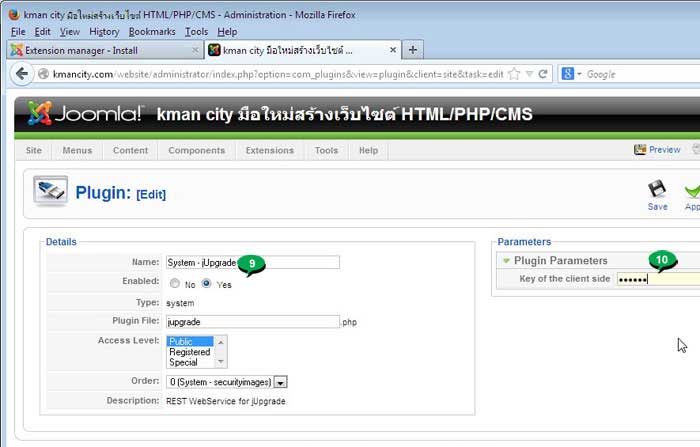Click the Google search engine icon
Viewport: 700px width, 447px height.
tap(567, 74)
